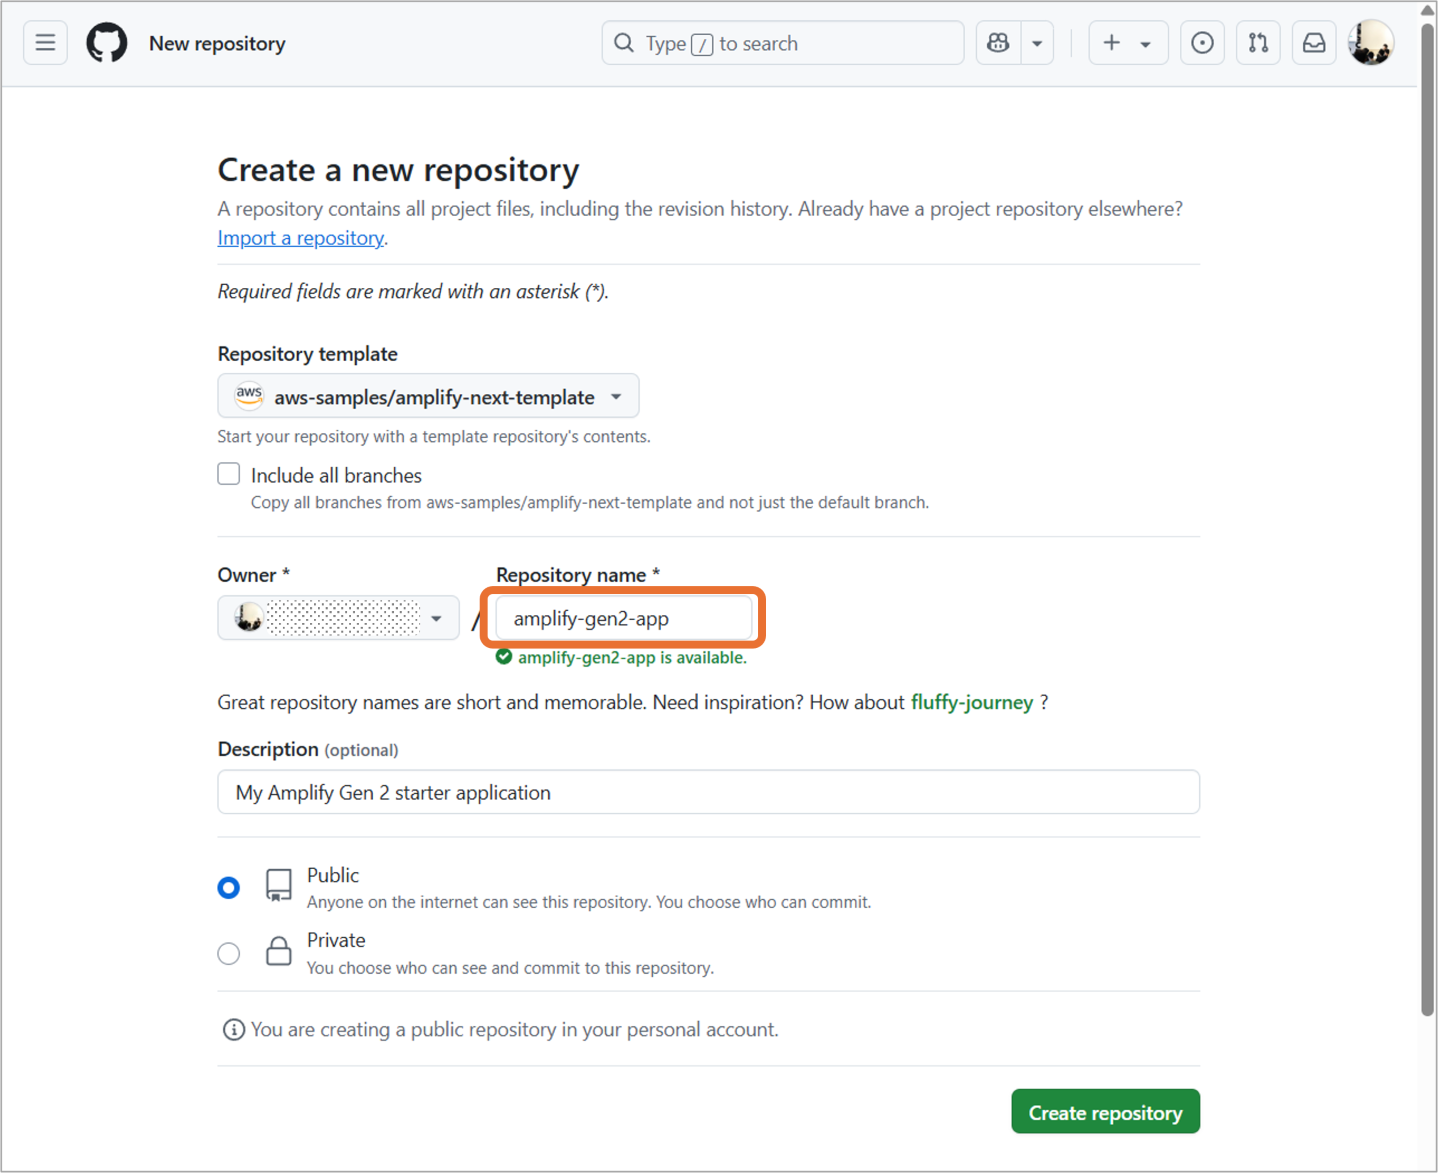The height and width of the screenshot is (1173, 1438).
Task: Click the Public repository book icon
Action: click(279, 885)
